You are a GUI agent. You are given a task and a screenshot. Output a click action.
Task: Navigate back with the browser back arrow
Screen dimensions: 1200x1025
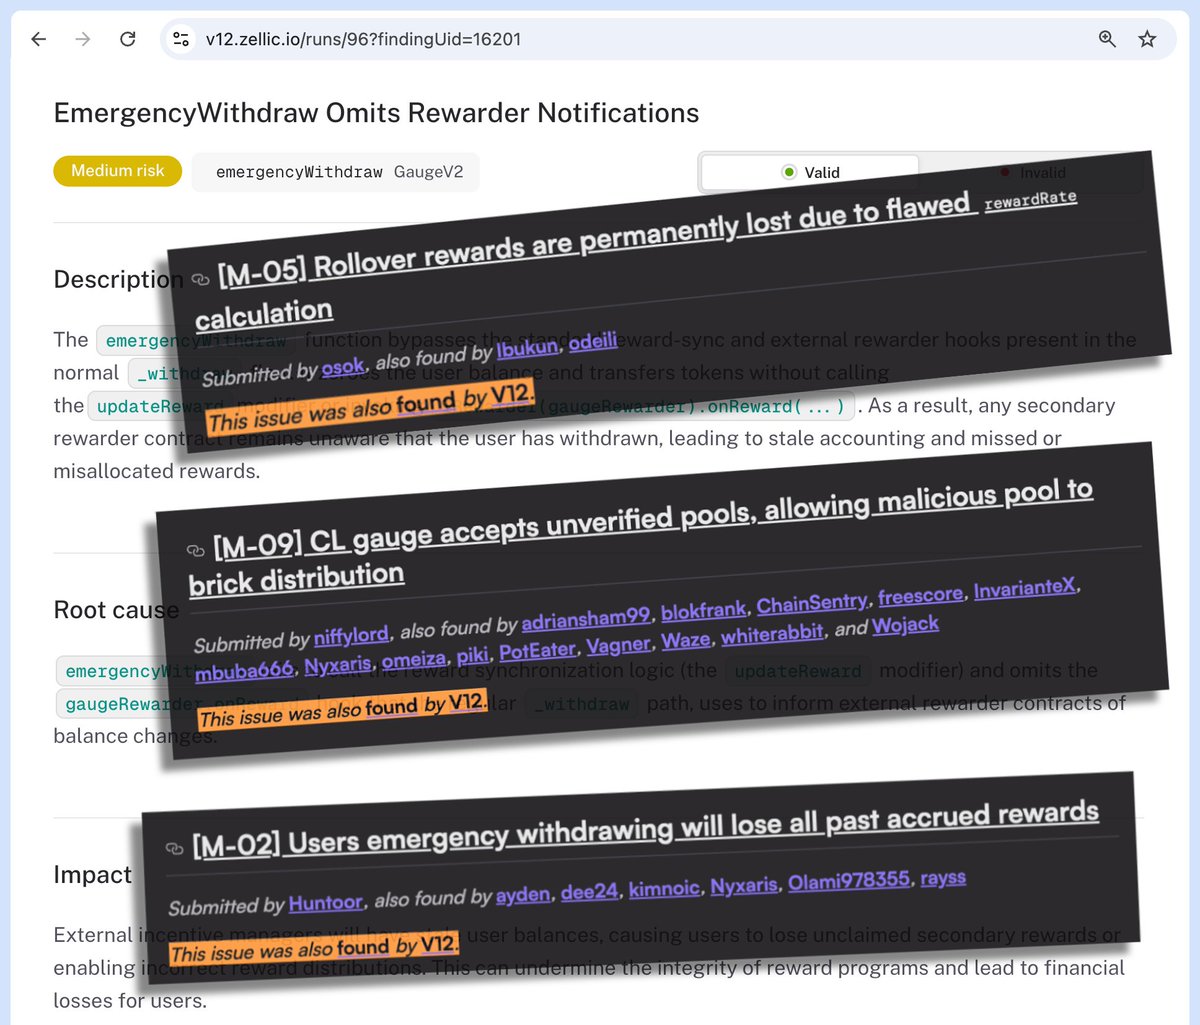(x=37, y=39)
